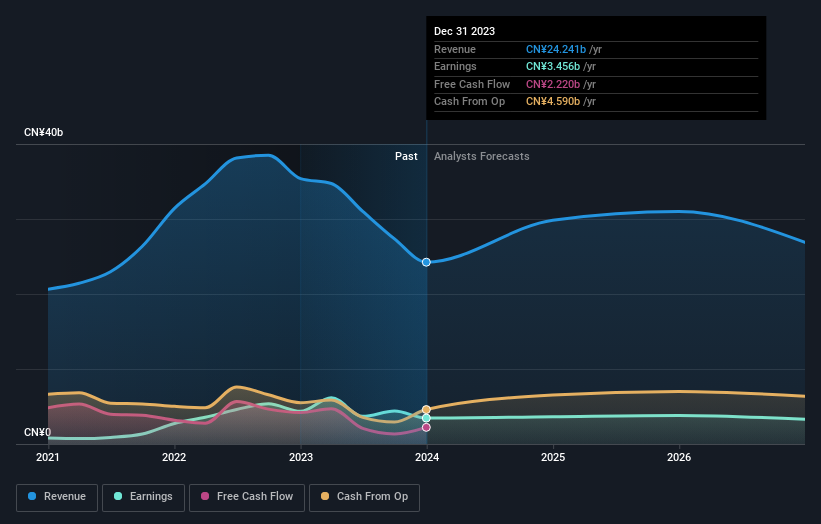Click the CN¥40b y-axis label
The width and height of the screenshot is (821, 524).
pos(43,132)
